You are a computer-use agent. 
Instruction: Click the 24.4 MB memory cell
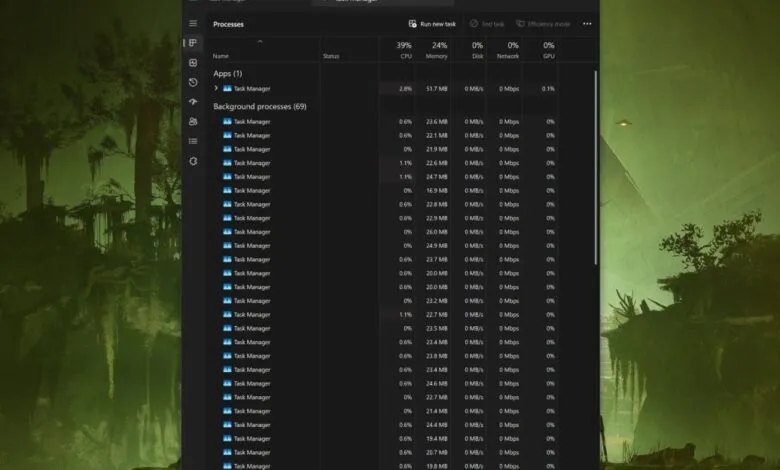point(437,425)
